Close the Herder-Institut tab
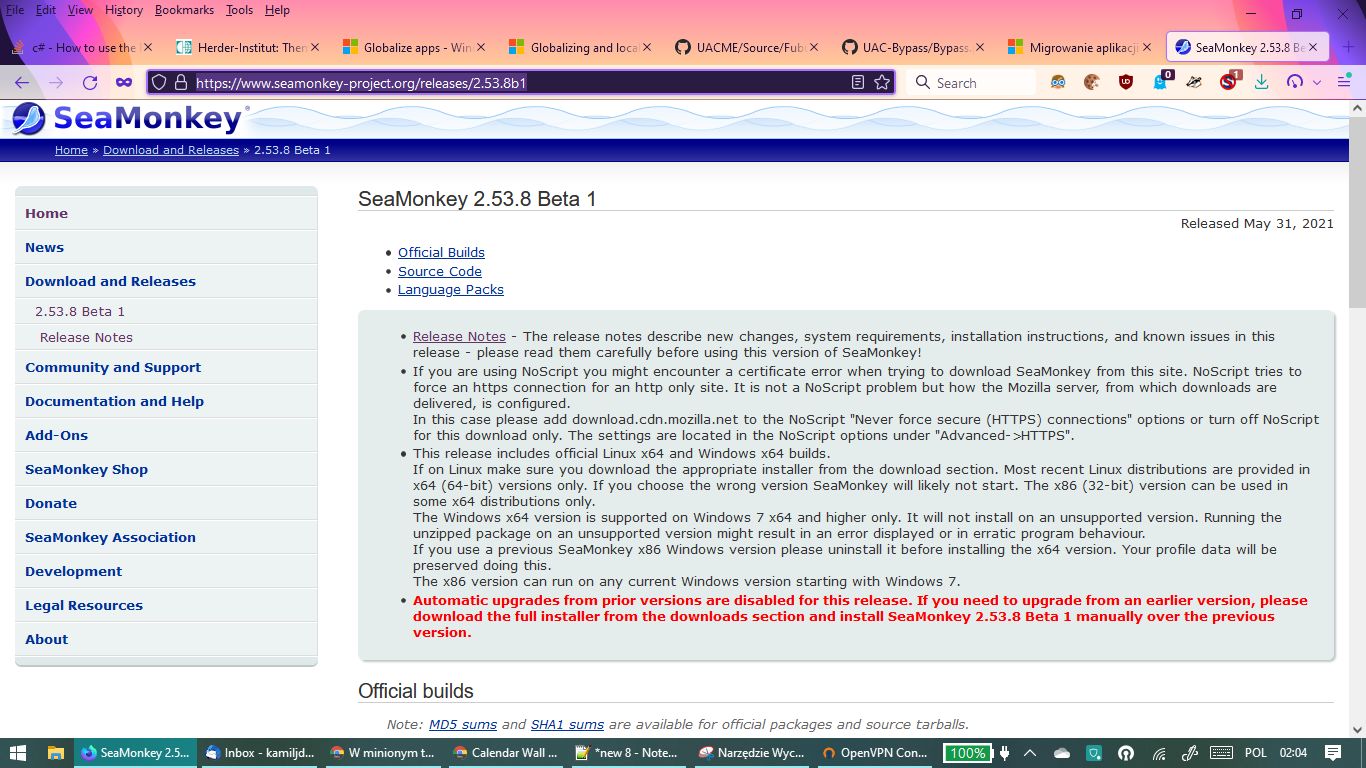This screenshot has width=1366, height=768. pos(316,47)
